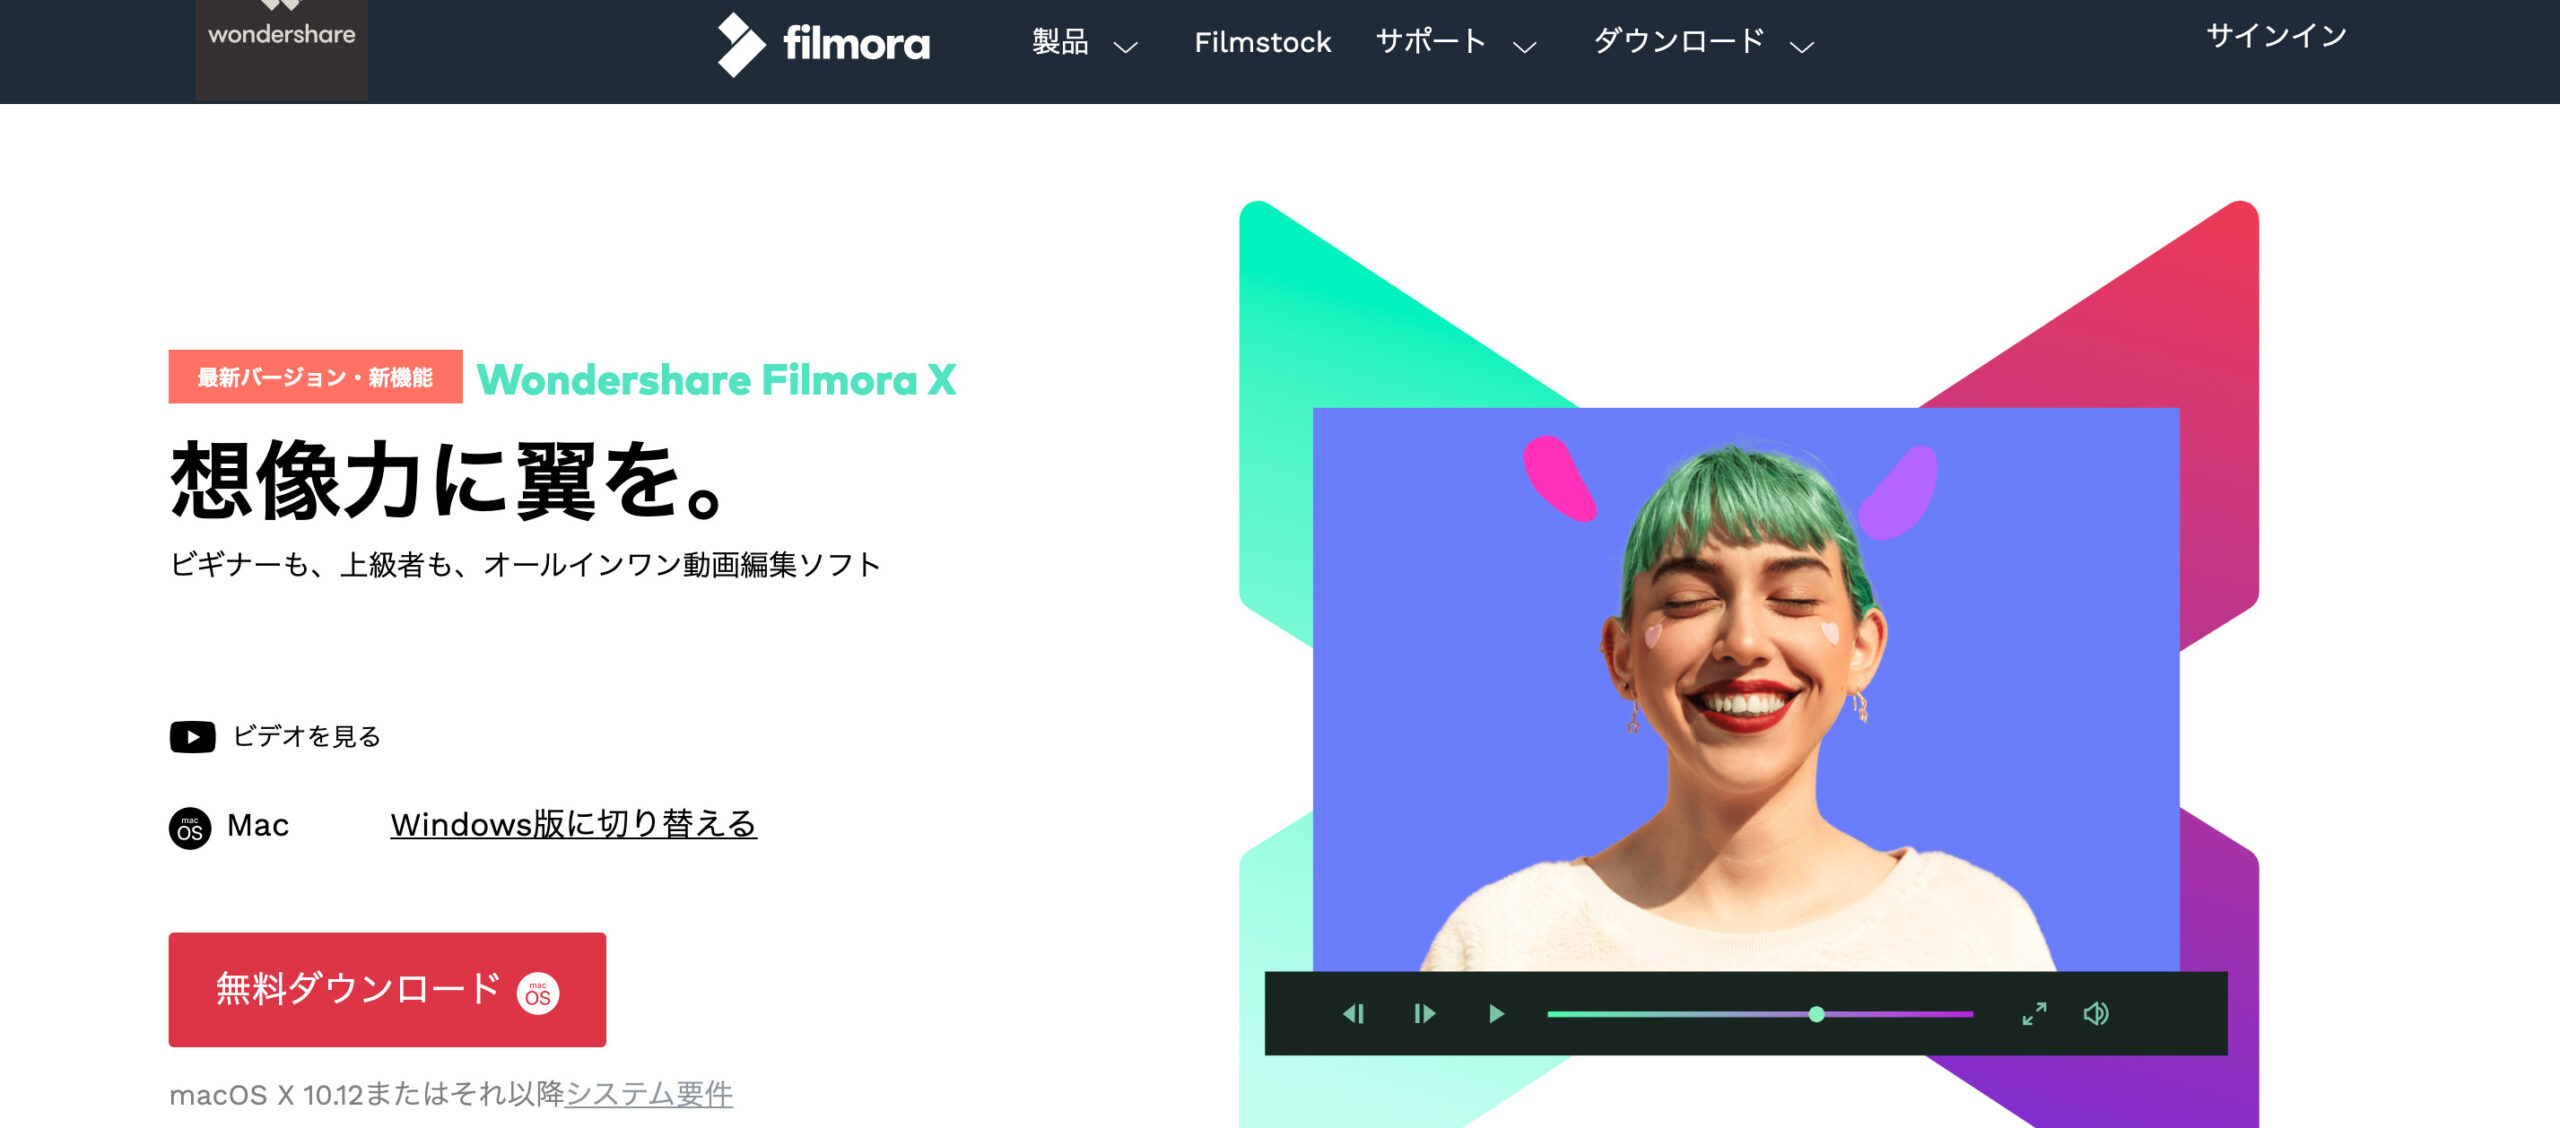The image size is (2560, 1128).
Task: Expand the chevron beside サポート
Action: coord(1524,47)
